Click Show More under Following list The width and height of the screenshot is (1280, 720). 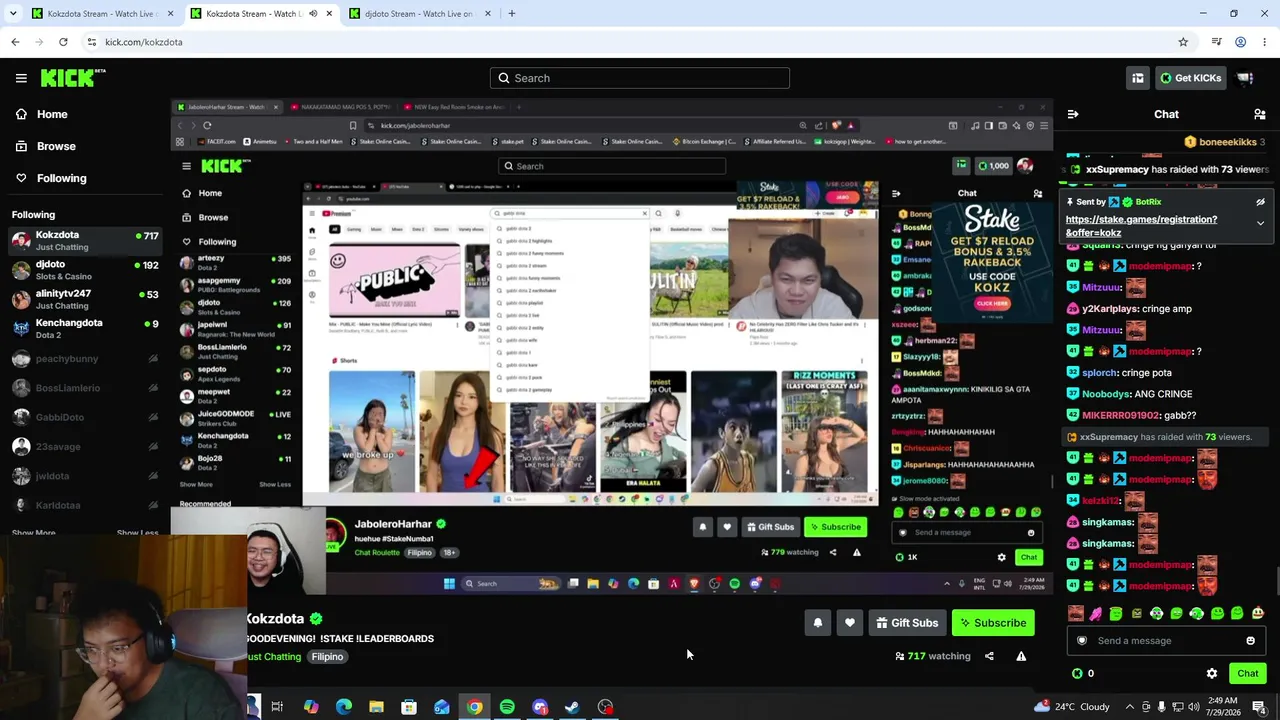tap(33, 533)
